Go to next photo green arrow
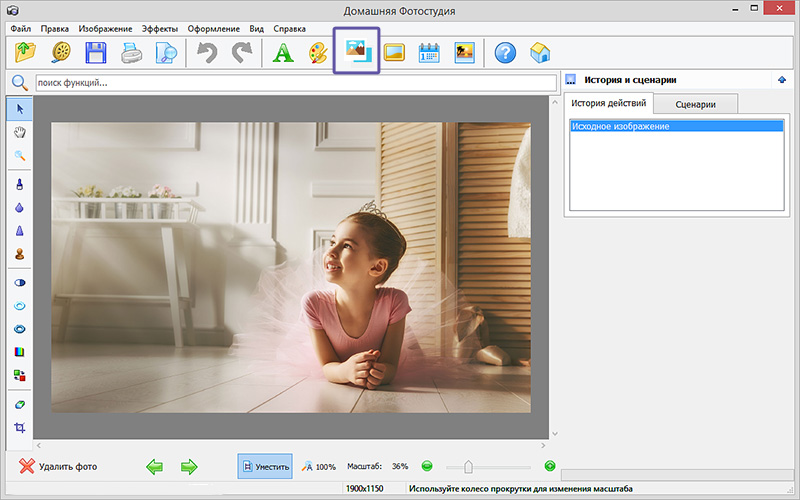Image resolution: width=800 pixels, height=500 pixels. [x=189, y=466]
